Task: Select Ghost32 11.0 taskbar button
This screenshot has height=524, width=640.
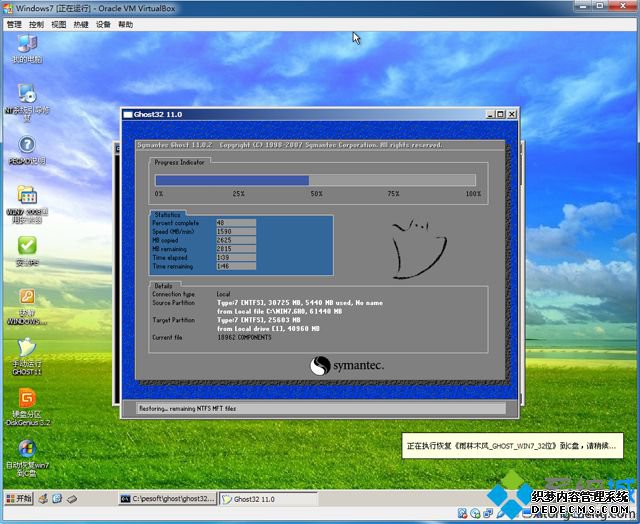Action: coord(268,499)
